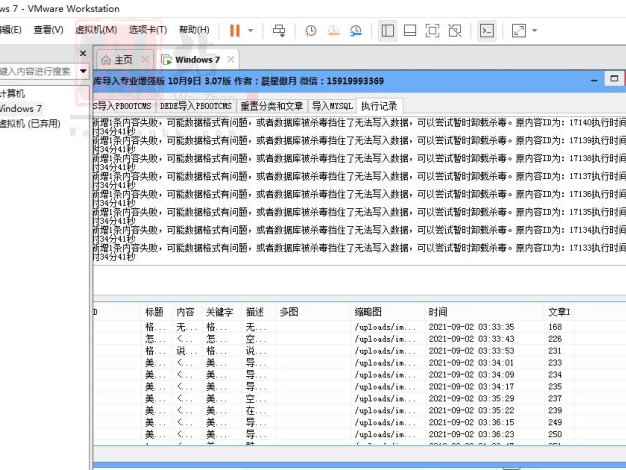Screen dimensions: 626x470
Task: Select the row with time 03:35:29
Action: pos(359,399)
